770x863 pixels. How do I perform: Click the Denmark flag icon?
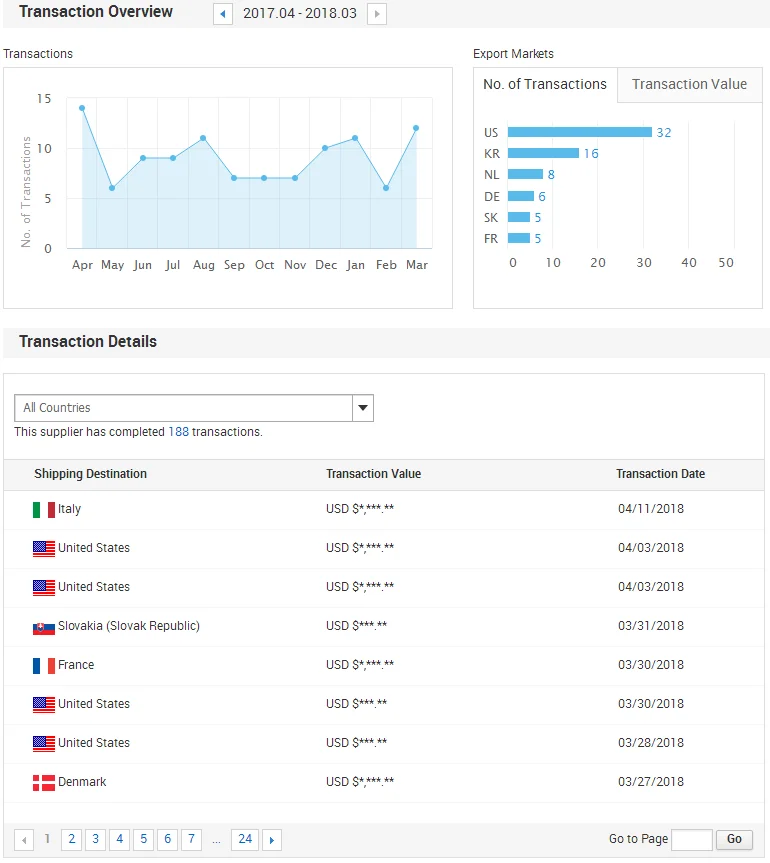pyautogui.click(x=43, y=783)
